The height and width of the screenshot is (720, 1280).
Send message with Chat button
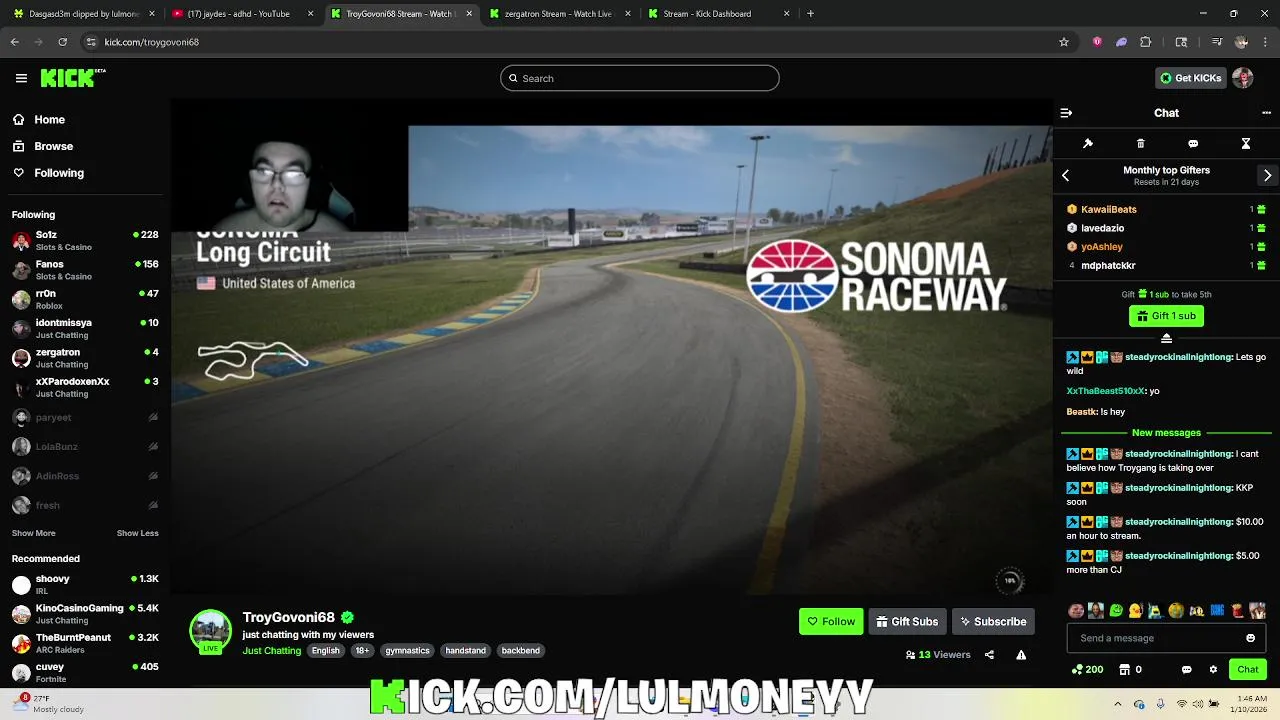[x=1248, y=669]
